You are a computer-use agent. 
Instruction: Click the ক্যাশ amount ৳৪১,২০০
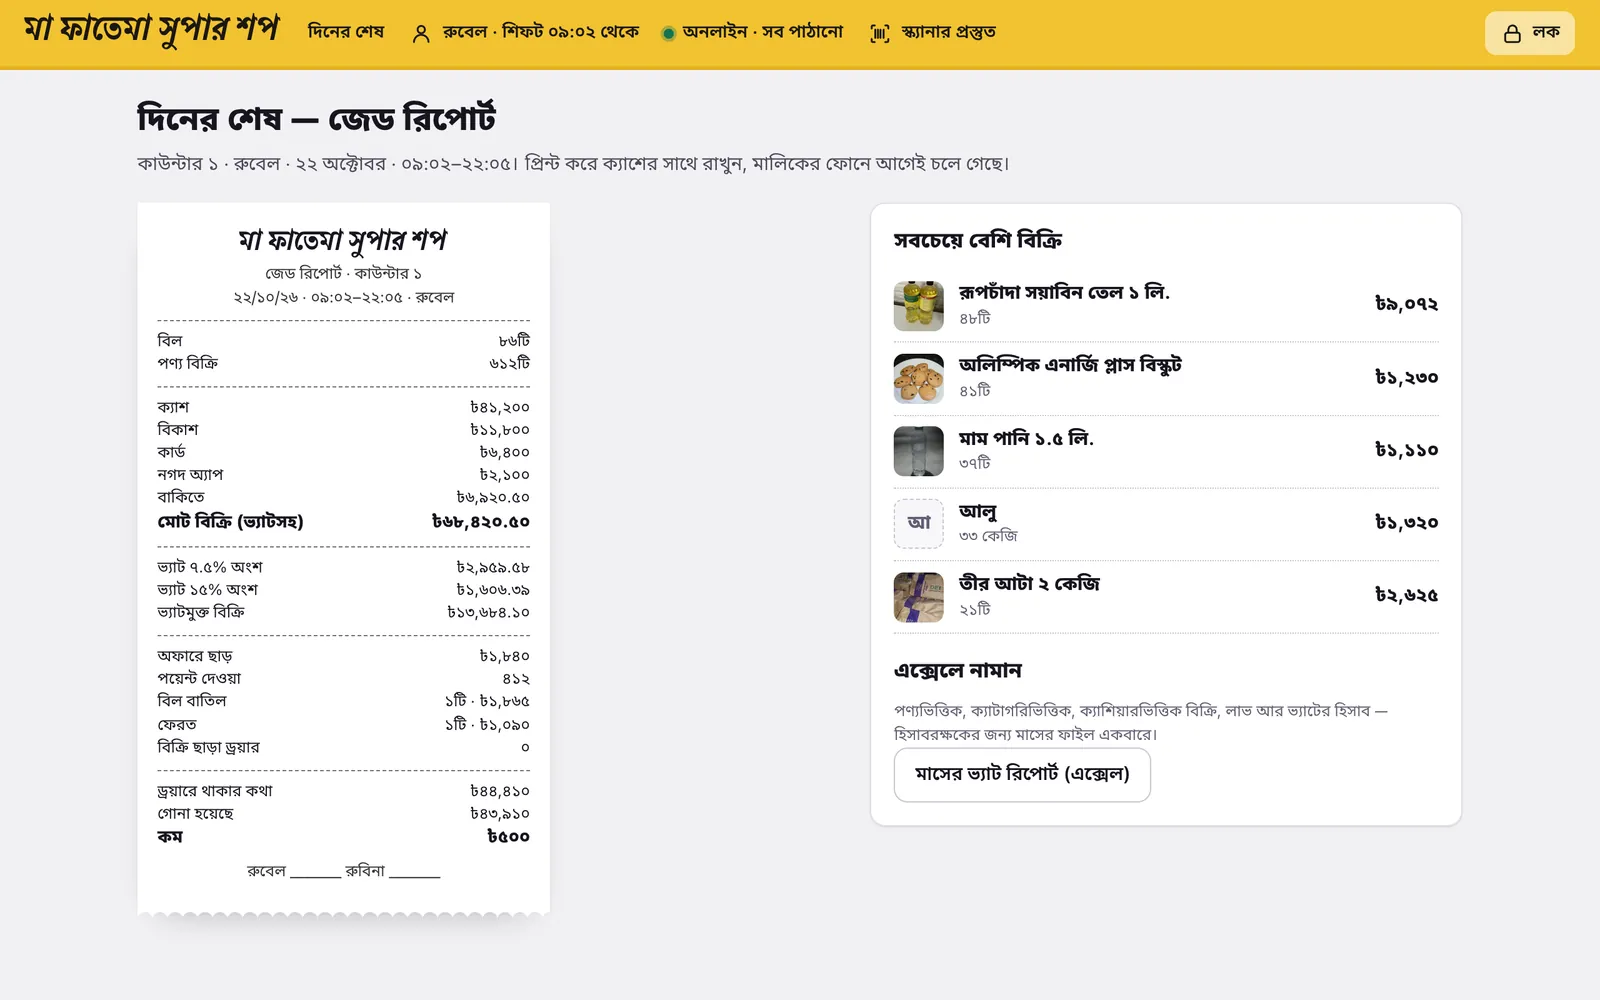500,407
